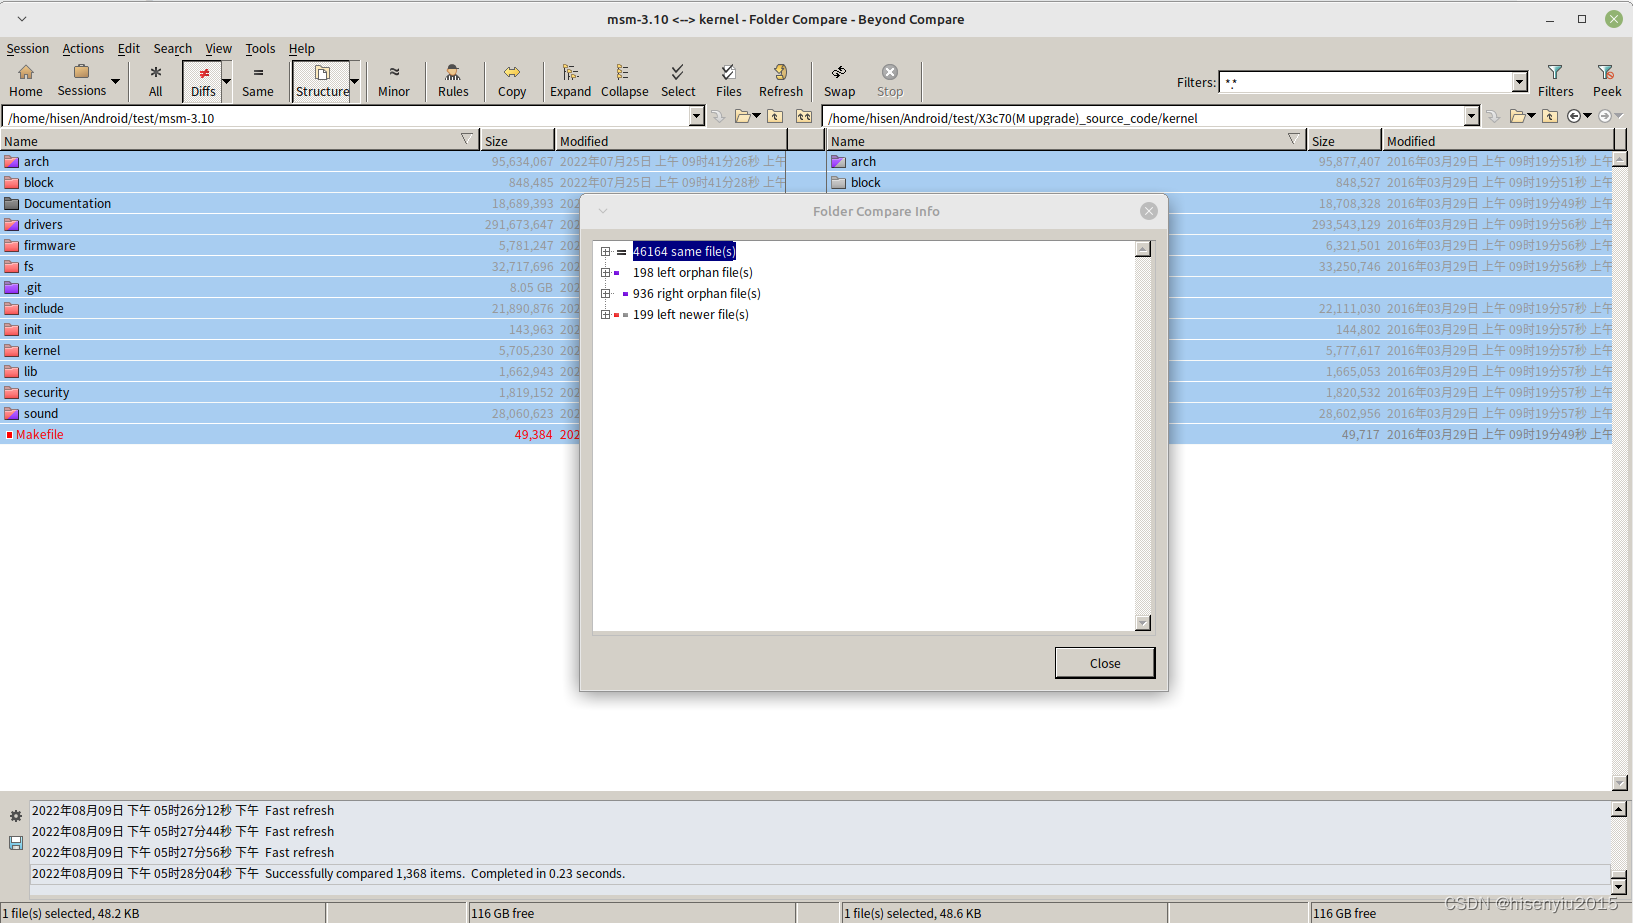The width and height of the screenshot is (1633, 923).
Task: Open right path history dropdown
Action: [x=1471, y=117]
